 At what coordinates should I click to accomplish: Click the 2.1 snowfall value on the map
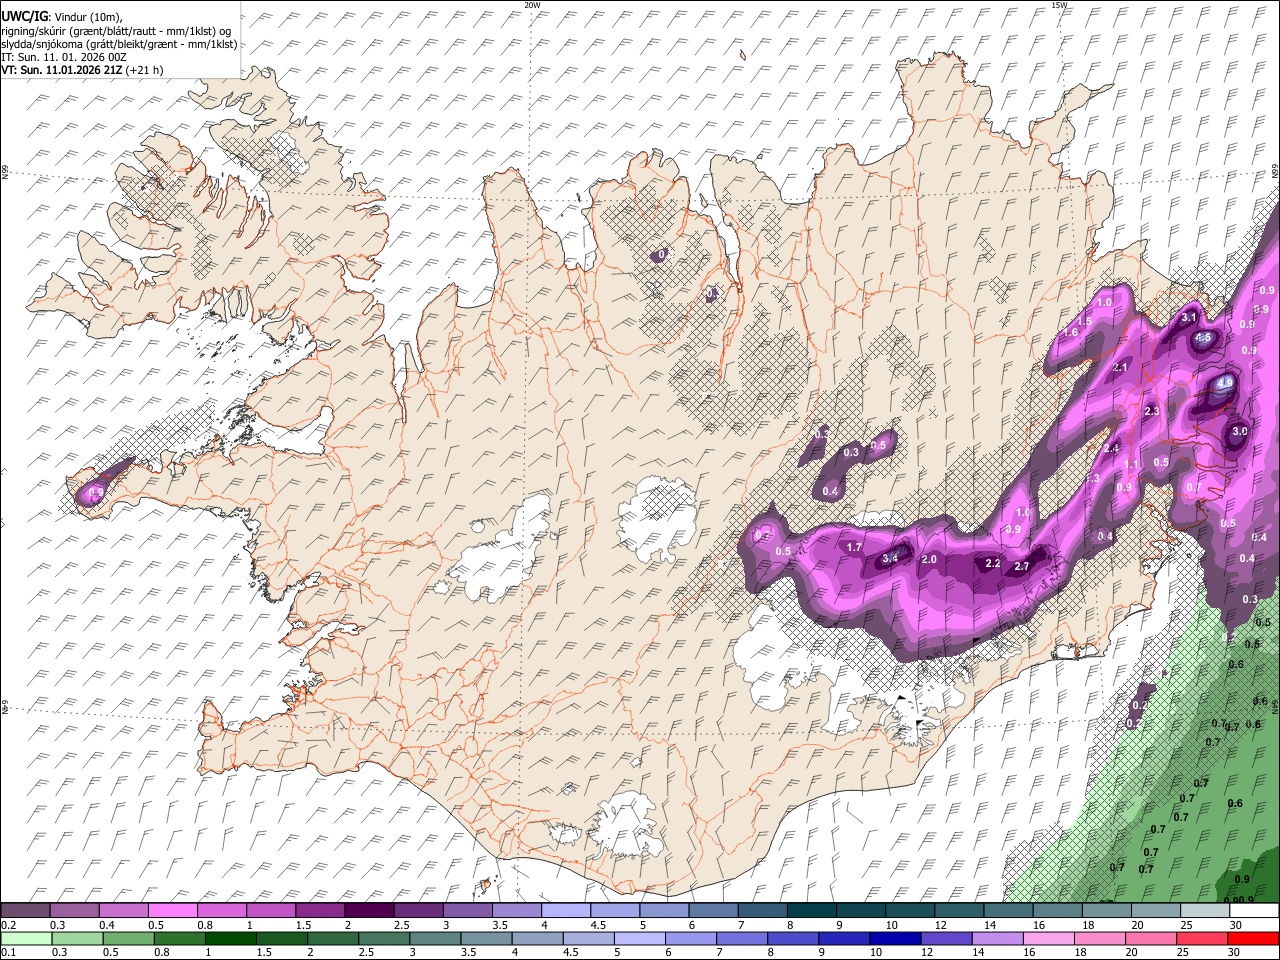tap(1120, 367)
